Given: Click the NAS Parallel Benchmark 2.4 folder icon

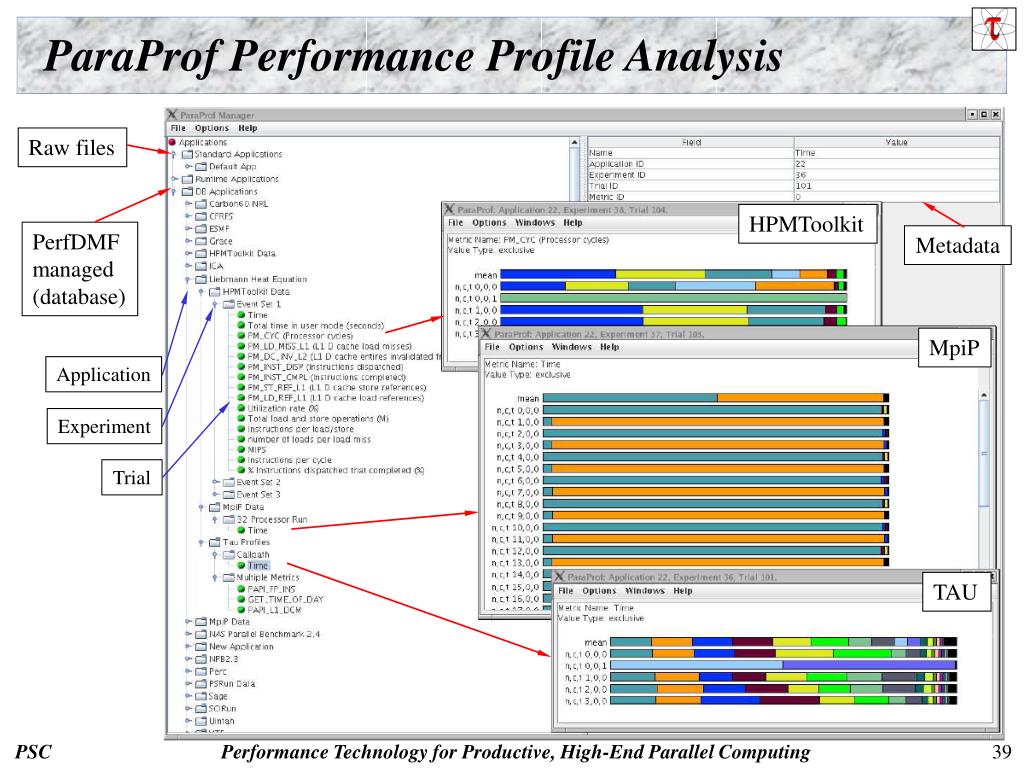Looking at the screenshot, I should click(x=201, y=634).
